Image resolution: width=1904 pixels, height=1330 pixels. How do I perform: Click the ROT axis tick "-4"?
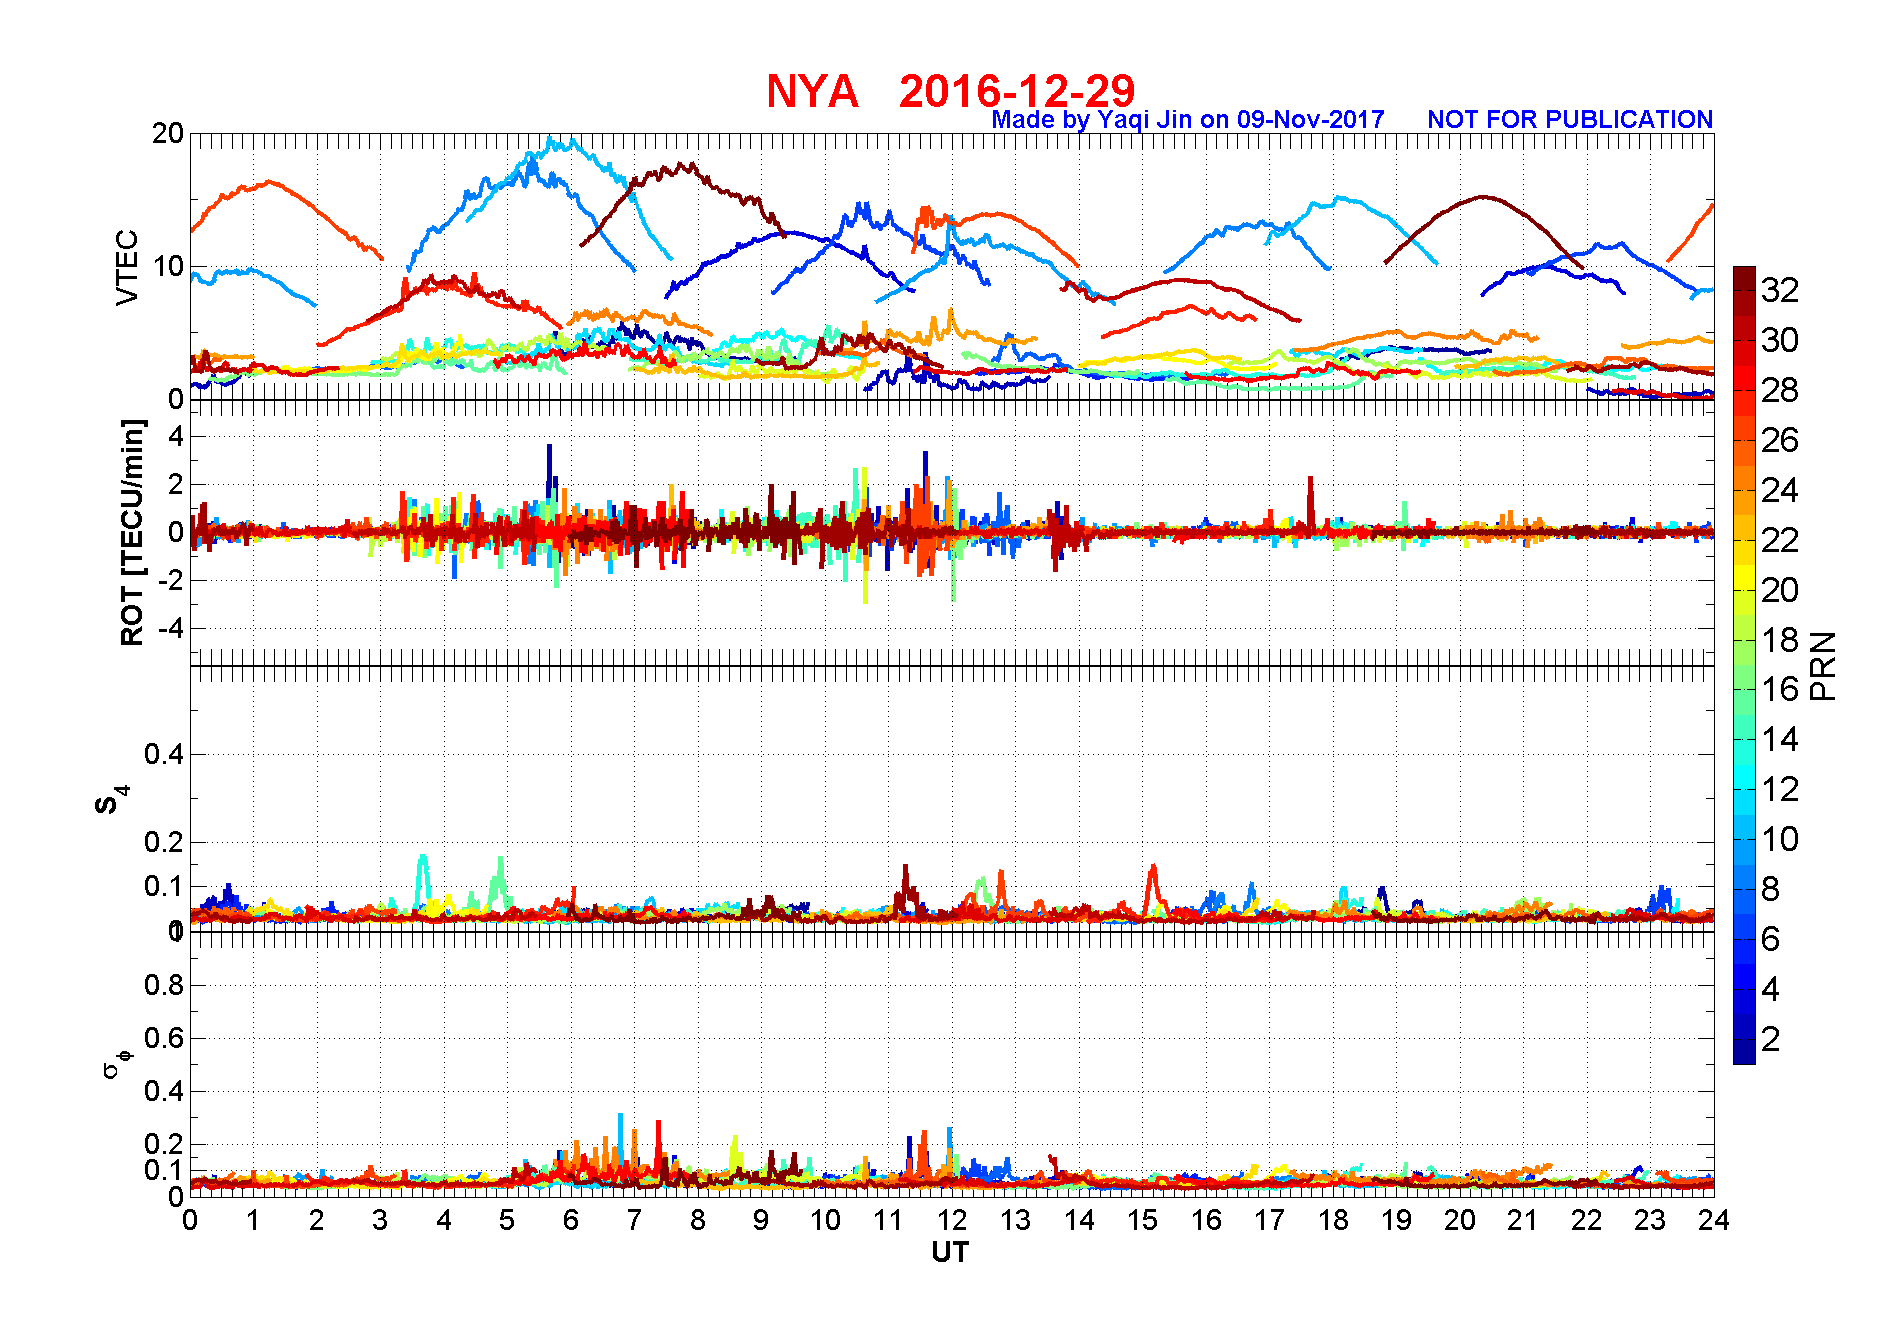click(x=170, y=629)
